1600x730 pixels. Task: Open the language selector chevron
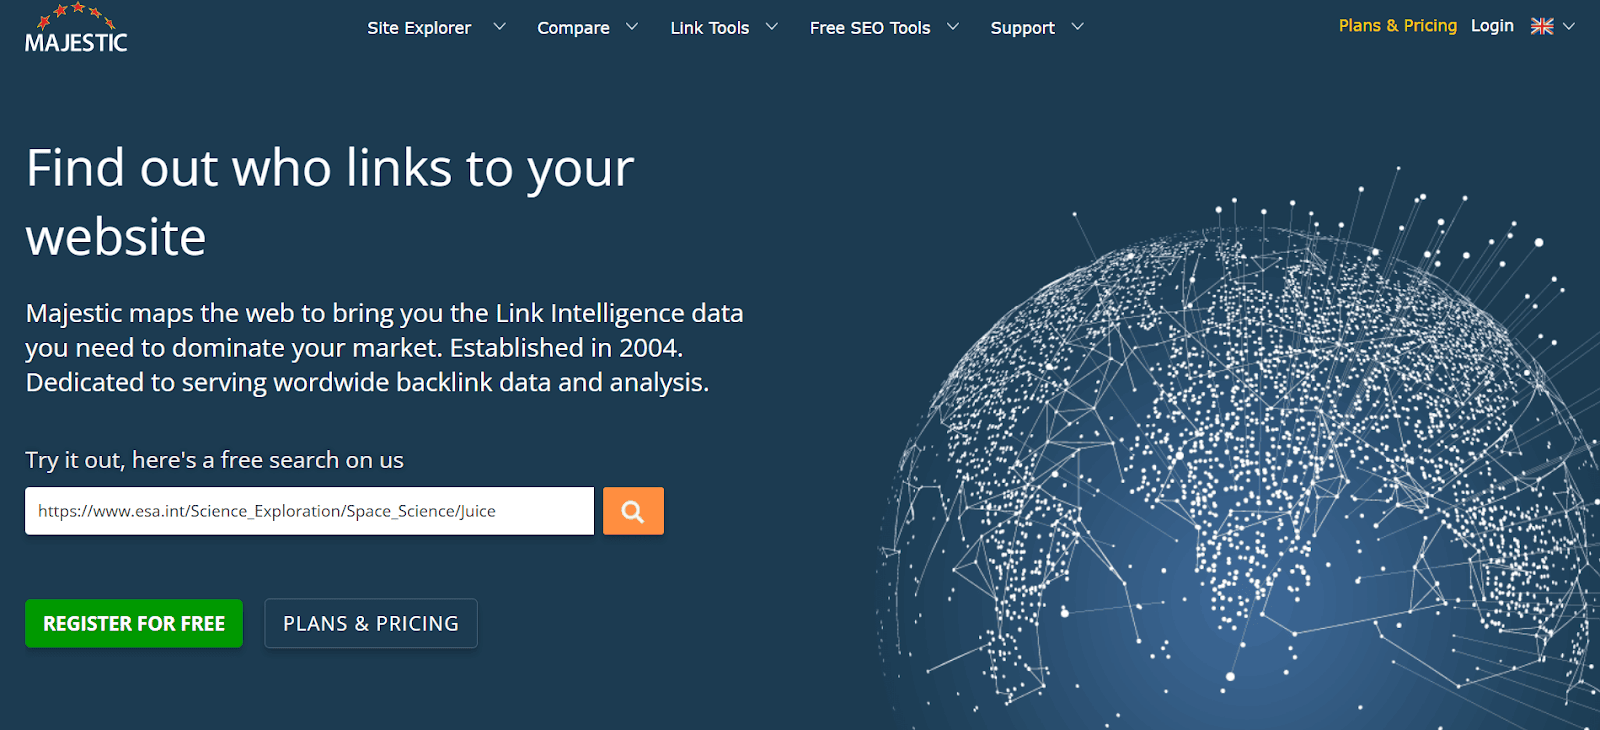pos(1569,27)
